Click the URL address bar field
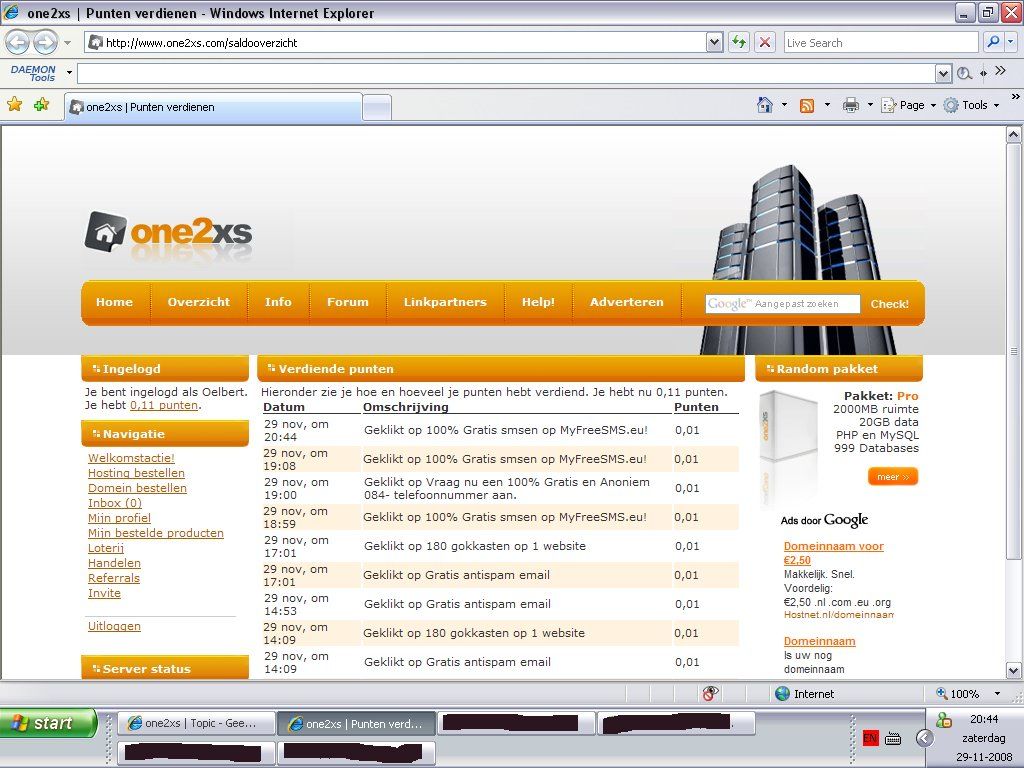 coord(396,42)
